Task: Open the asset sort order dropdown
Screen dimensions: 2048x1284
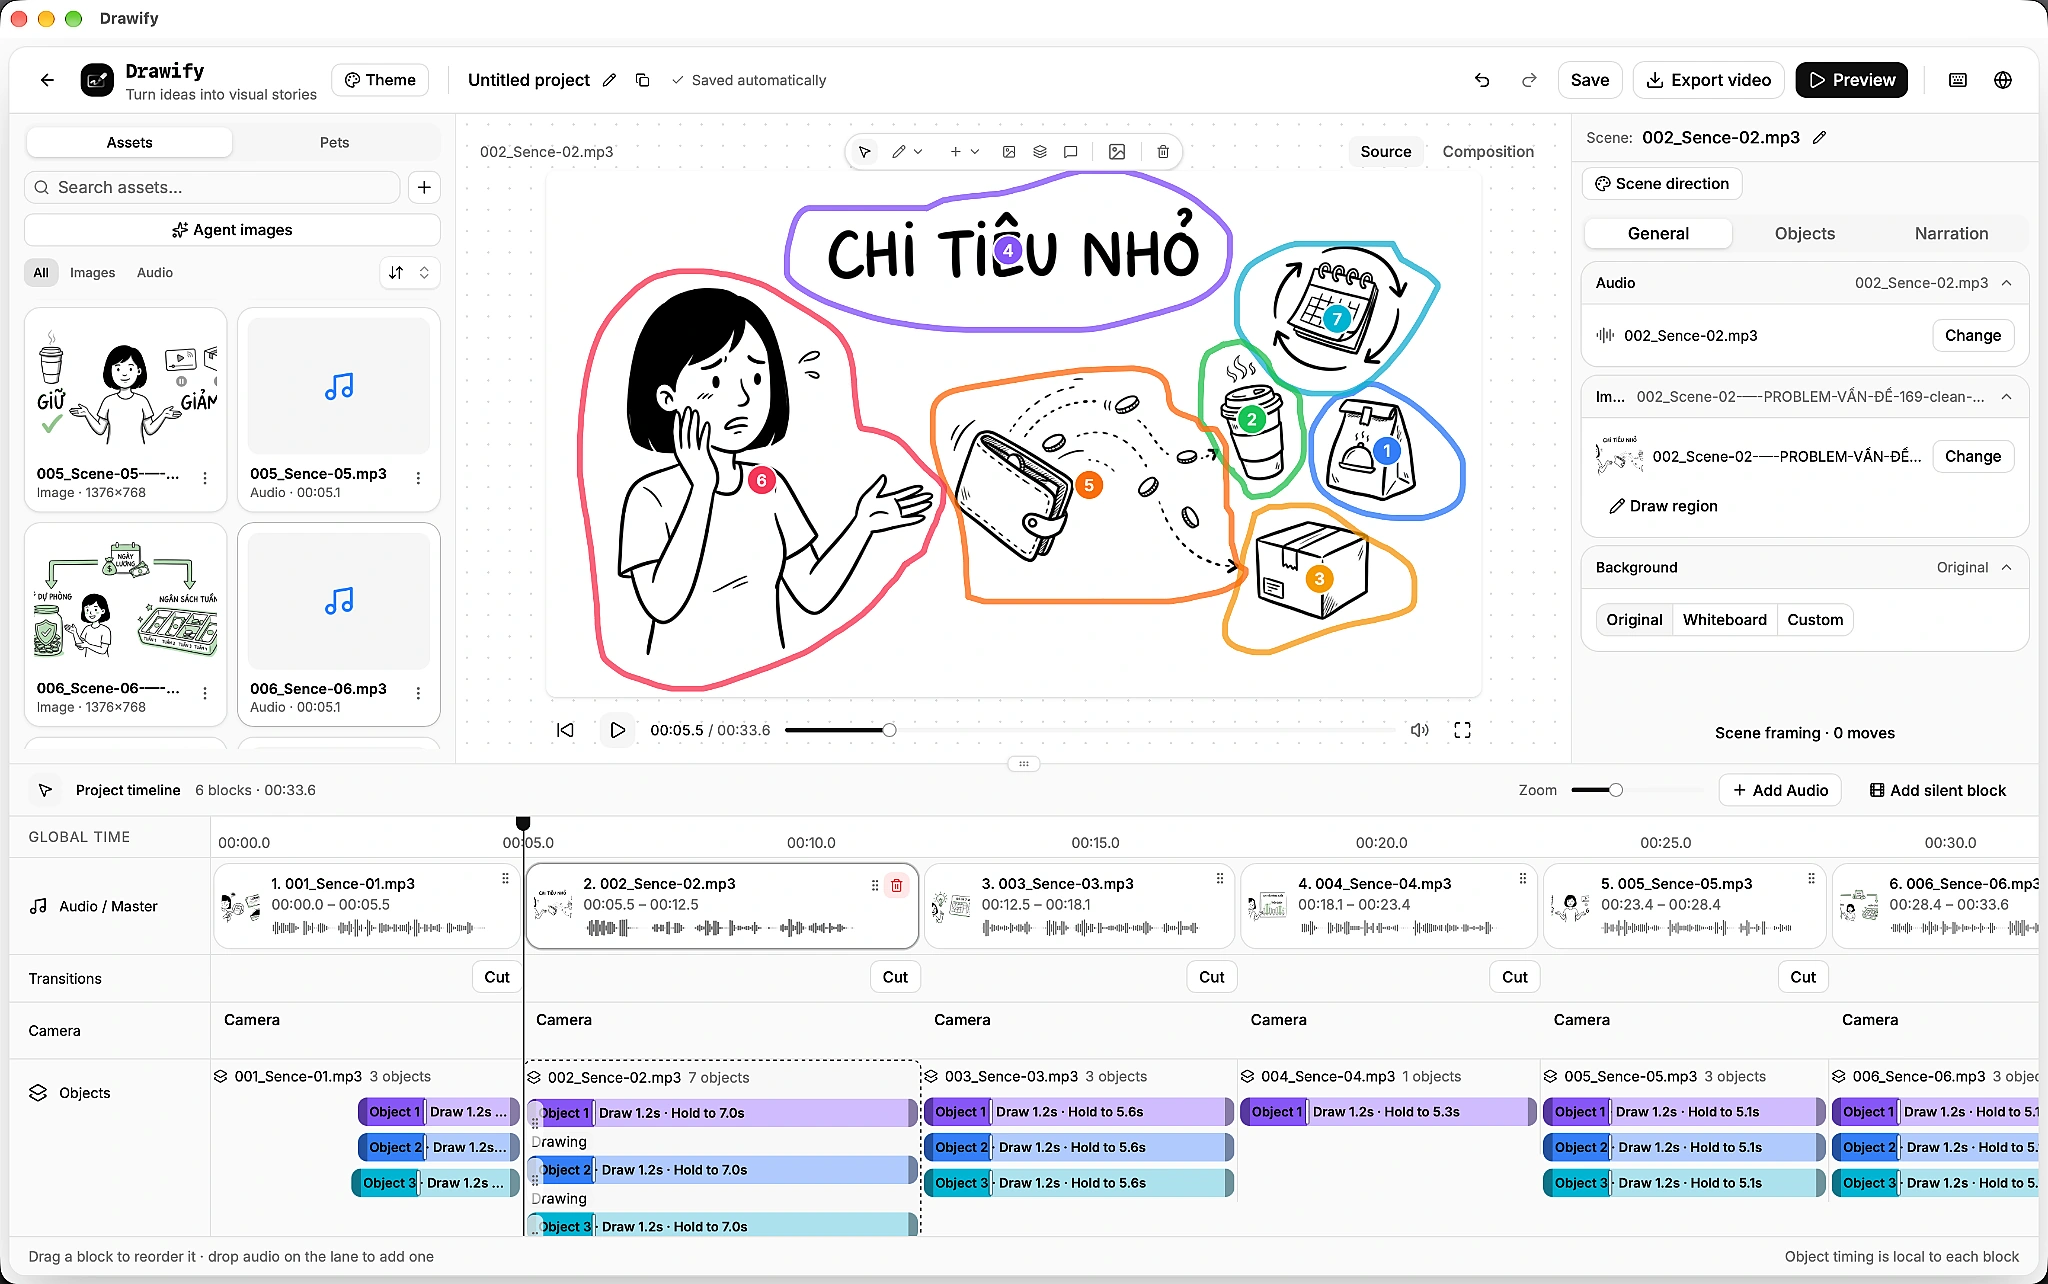Action: point(410,273)
